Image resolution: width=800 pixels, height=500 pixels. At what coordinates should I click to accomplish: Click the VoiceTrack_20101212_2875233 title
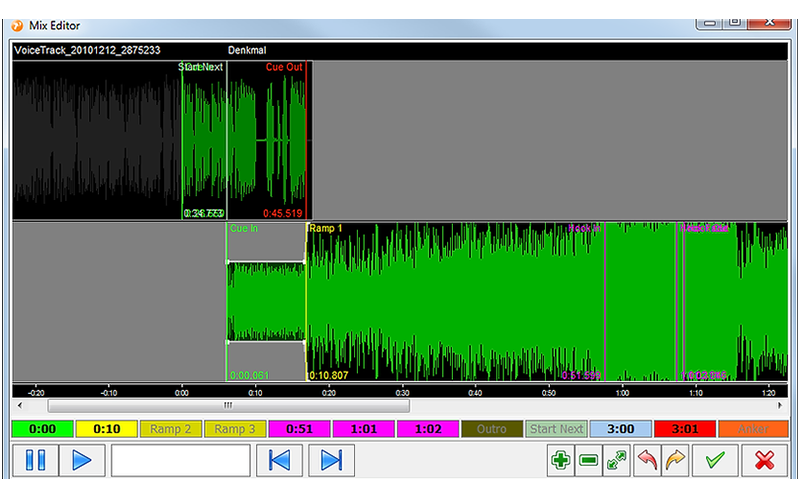(87, 50)
